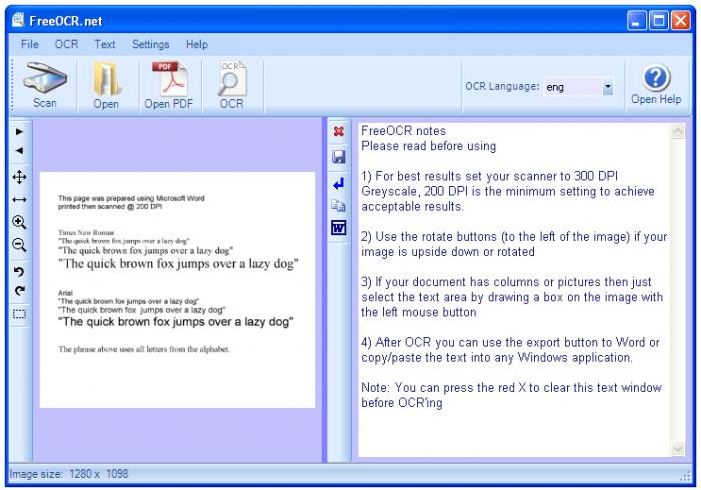Open the File menu
The image size is (701, 490).
point(30,44)
